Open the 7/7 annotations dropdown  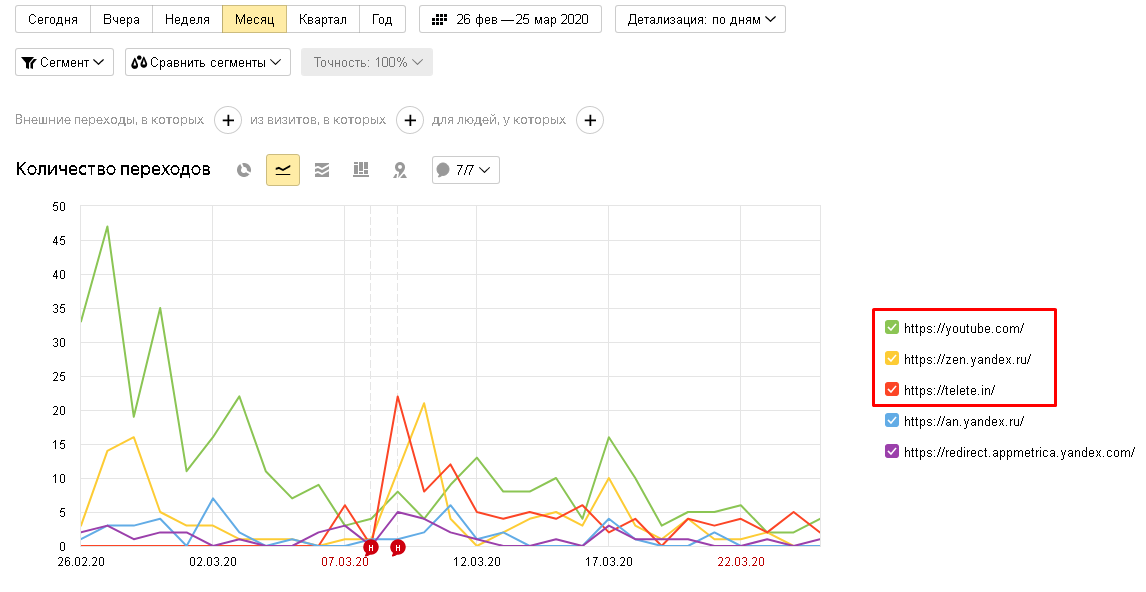coord(466,170)
